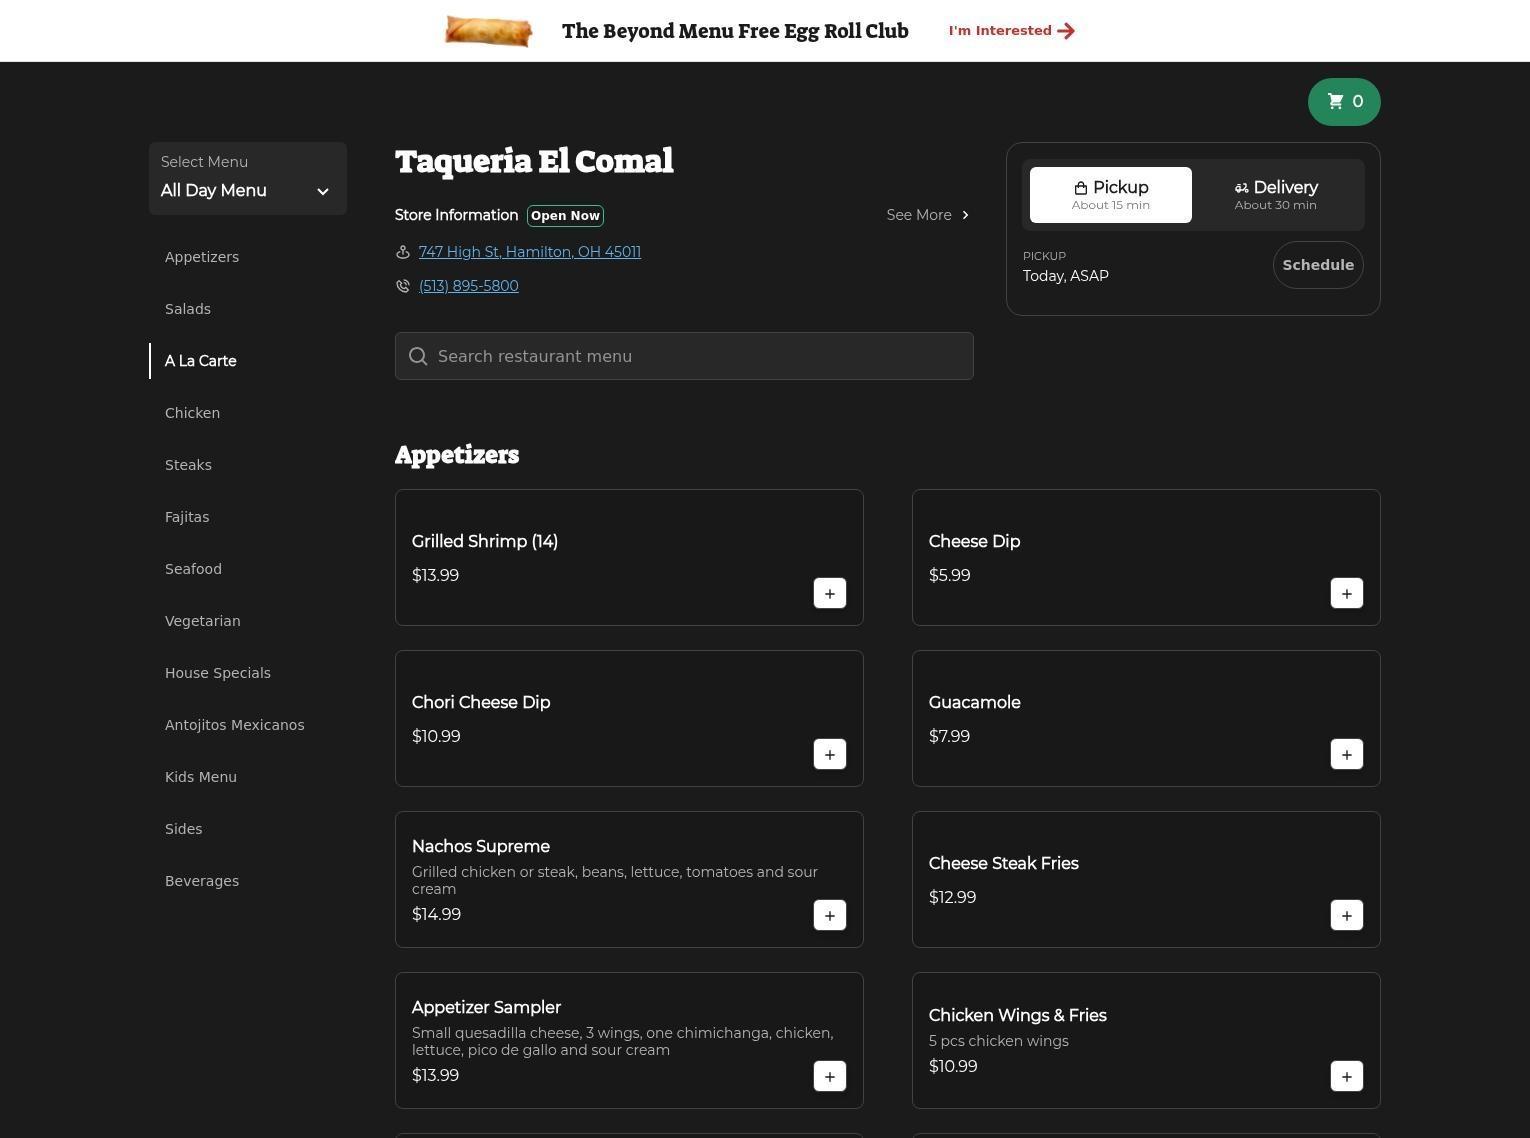Click the Schedule button
Image resolution: width=1530 pixels, height=1138 pixels.
pyautogui.click(x=1317, y=265)
